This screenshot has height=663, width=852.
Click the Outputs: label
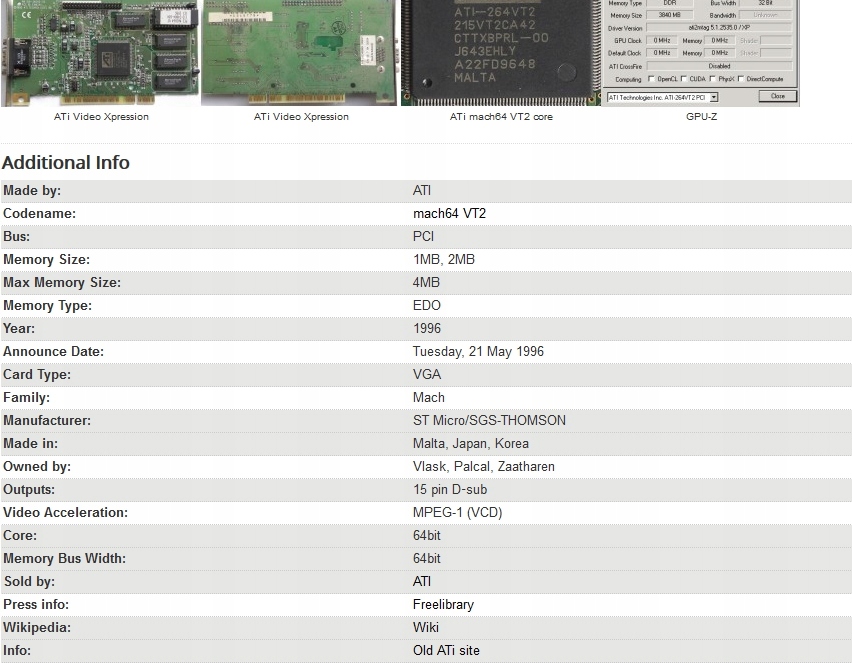(x=29, y=490)
